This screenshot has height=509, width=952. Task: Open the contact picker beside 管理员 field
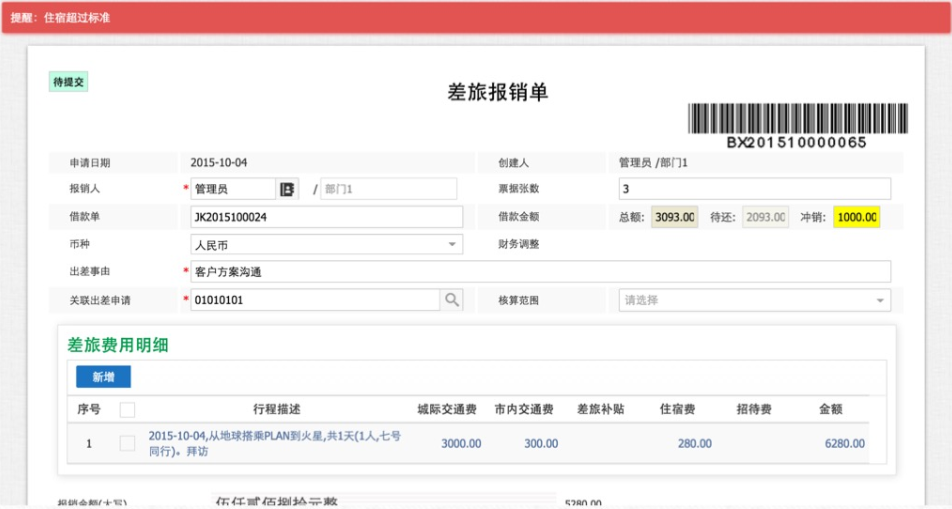pyautogui.click(x=287, y=190)
